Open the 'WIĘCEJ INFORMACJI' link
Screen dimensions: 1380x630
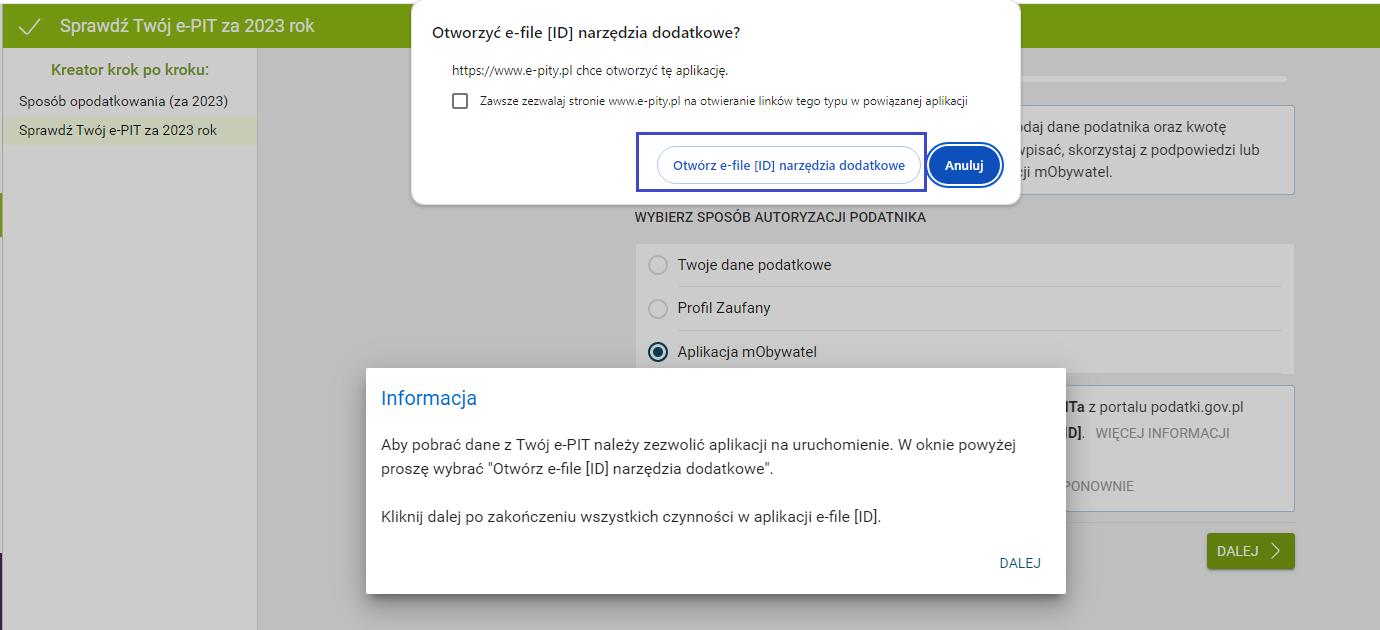[1162, 433]
